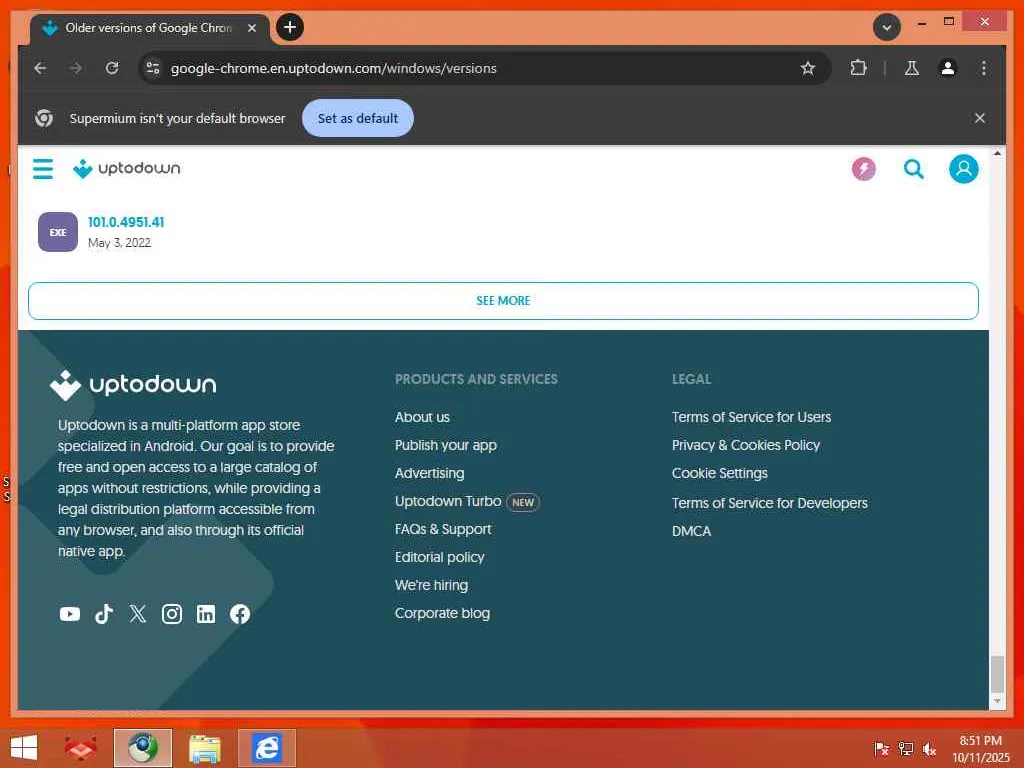The image size is (1024, 768).
Task: Click Set as default button
Action: click(x=358, y=118)
